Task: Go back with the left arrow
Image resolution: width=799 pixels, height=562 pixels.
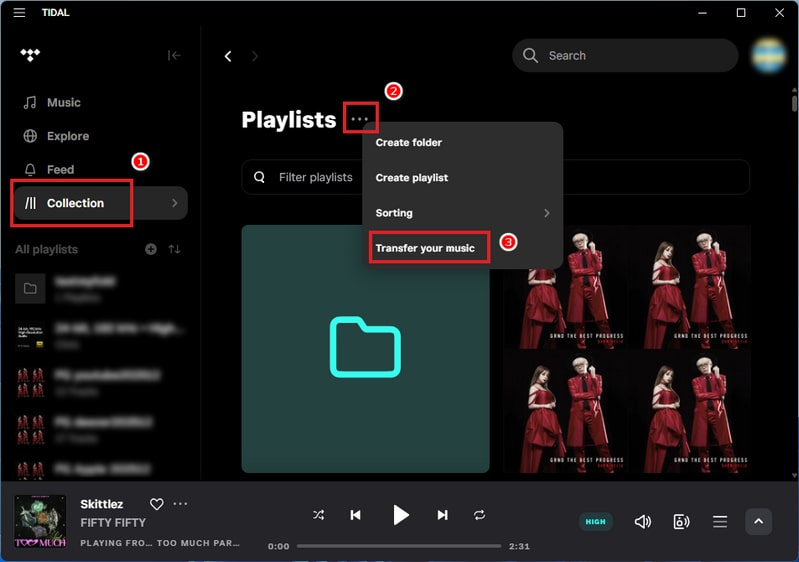Action: [x=228, y=56]
